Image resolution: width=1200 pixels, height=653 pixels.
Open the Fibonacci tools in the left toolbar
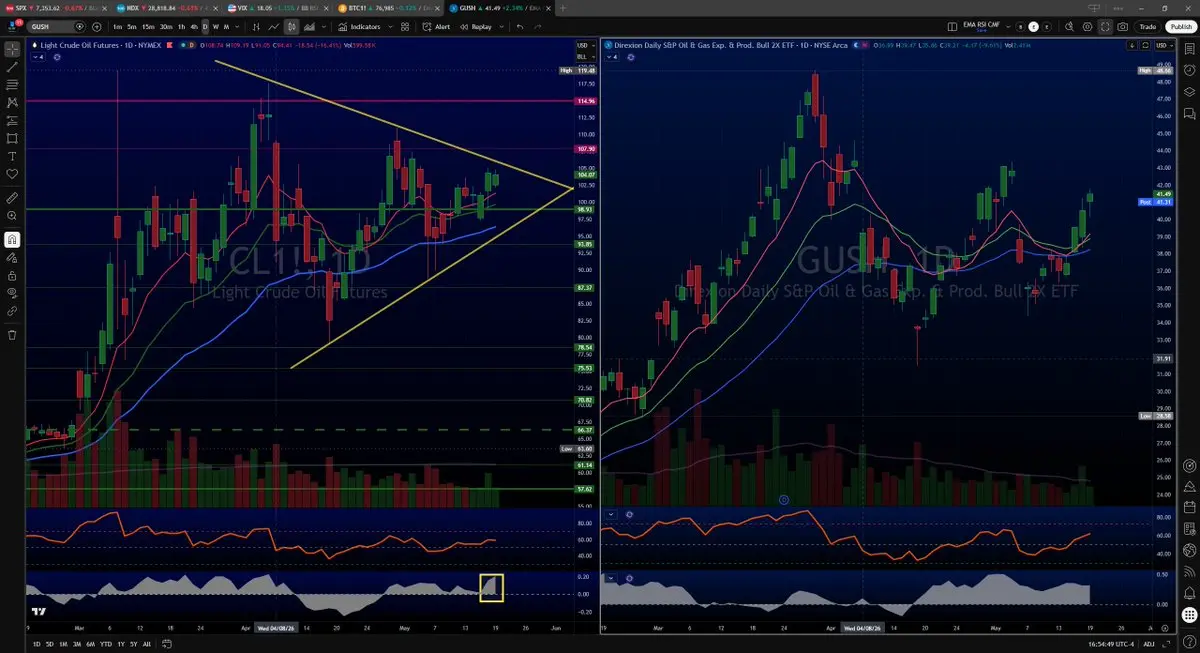tap(12, 84)
